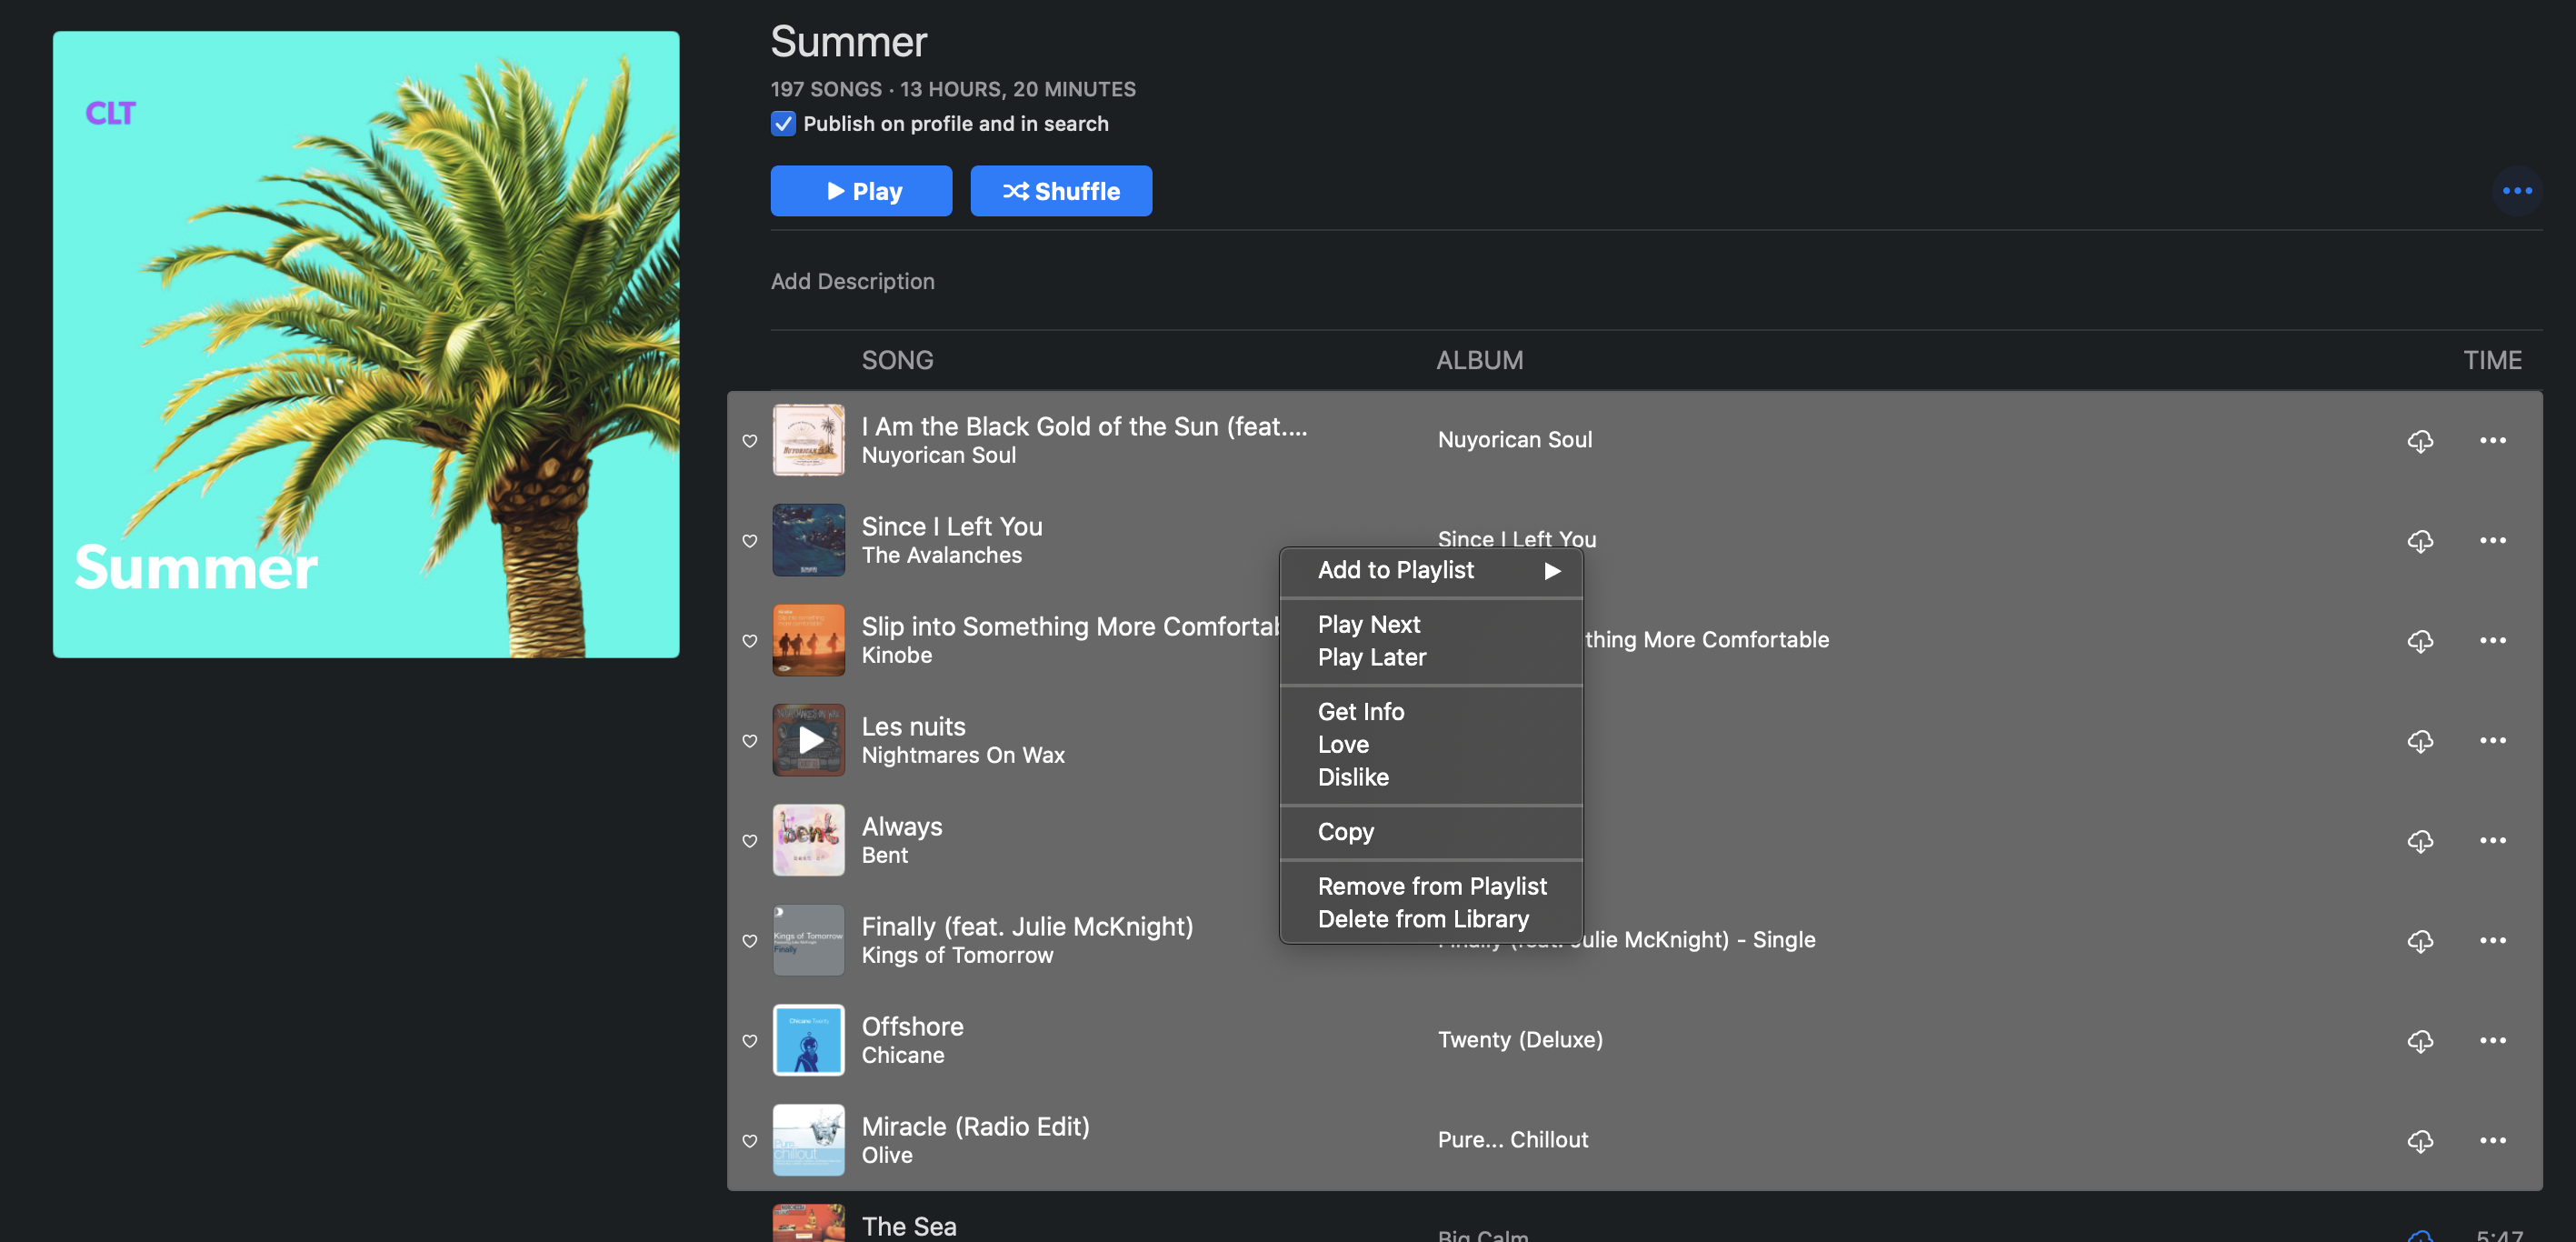Open three-dot menu for I Am the Black Gold
Image resolution: width=2576 pixels, height=1242 pixels.
[x=2492, y=440]
